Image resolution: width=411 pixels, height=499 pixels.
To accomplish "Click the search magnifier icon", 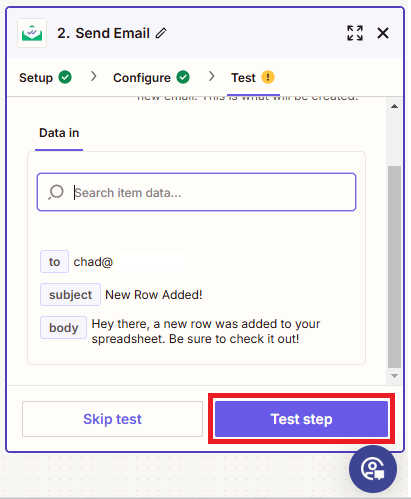I will (x=56, y=192).
